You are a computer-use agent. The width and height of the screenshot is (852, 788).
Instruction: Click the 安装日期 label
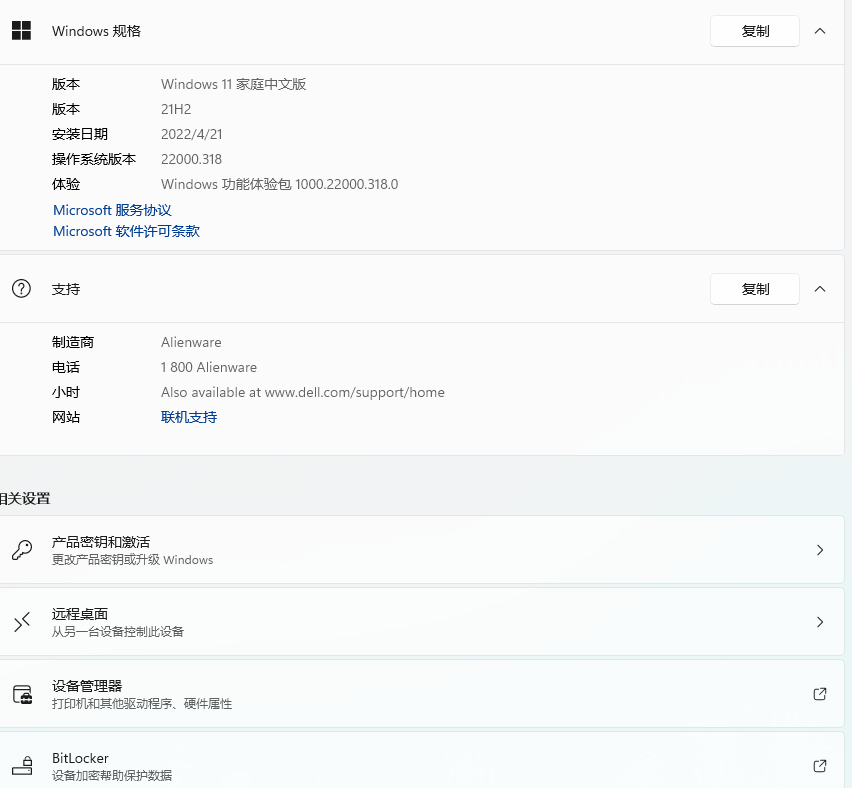pyautogui.click(x=80, y=134)
